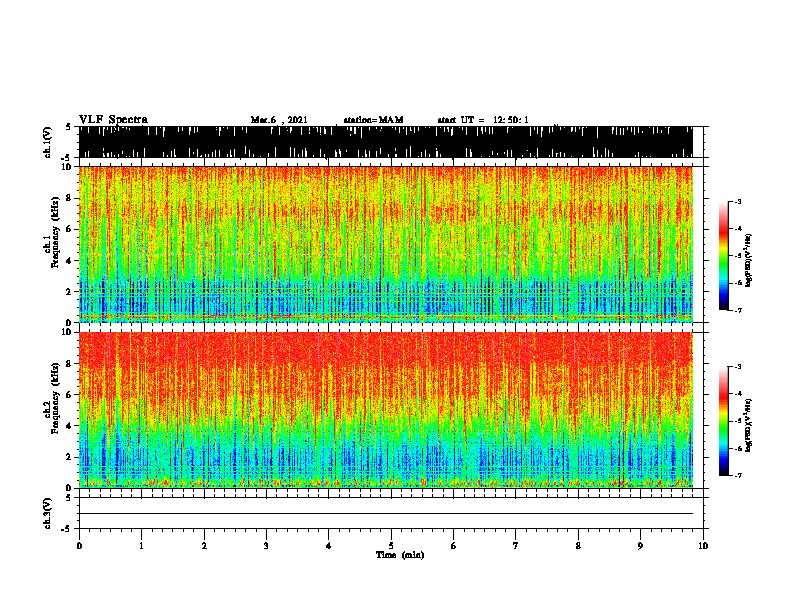Image resolution: width=792 pixels, height=612 pixels.
Task: Click the "ch.1(V)" axis label at top
Action: (x=48, y=142)
